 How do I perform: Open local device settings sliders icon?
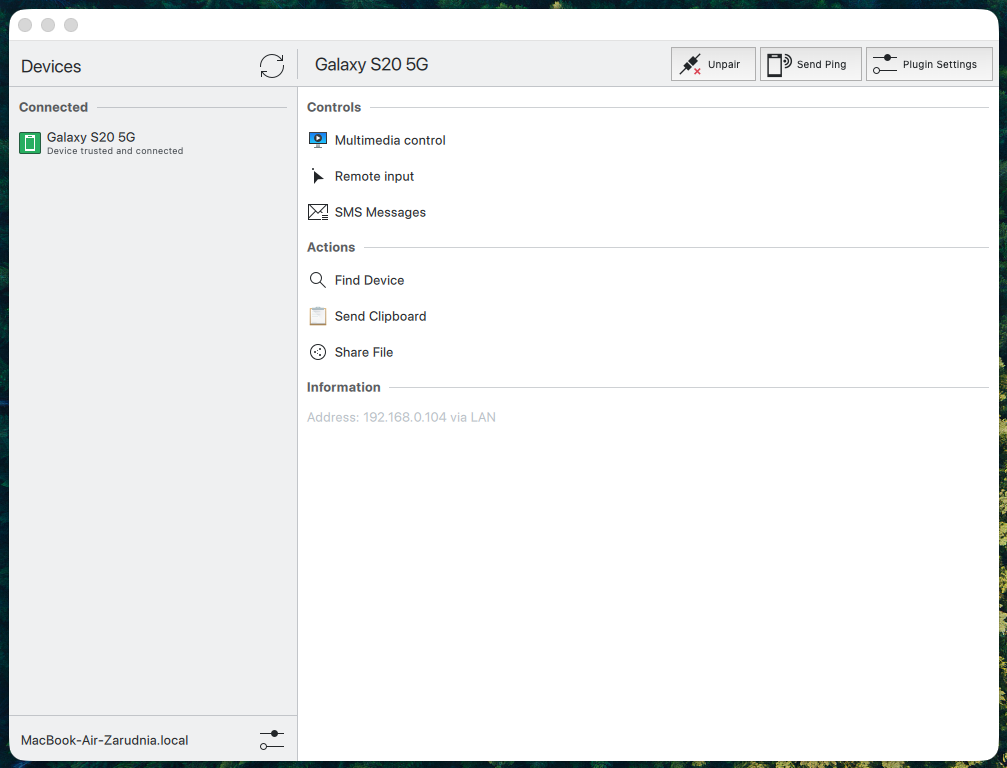point(272,740)
